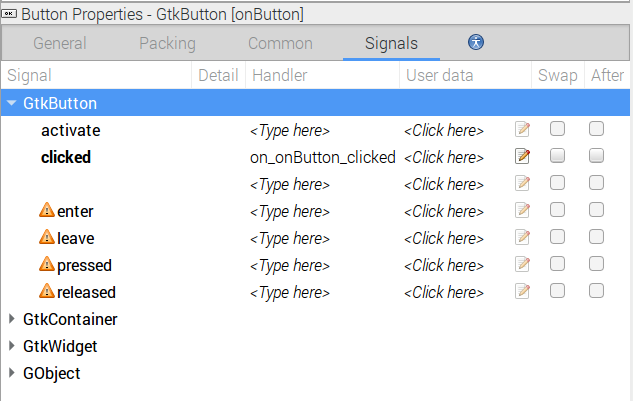This screenshot has width=633, height=401.
Task: Switch to the General tab
Action: coord(60,44)
